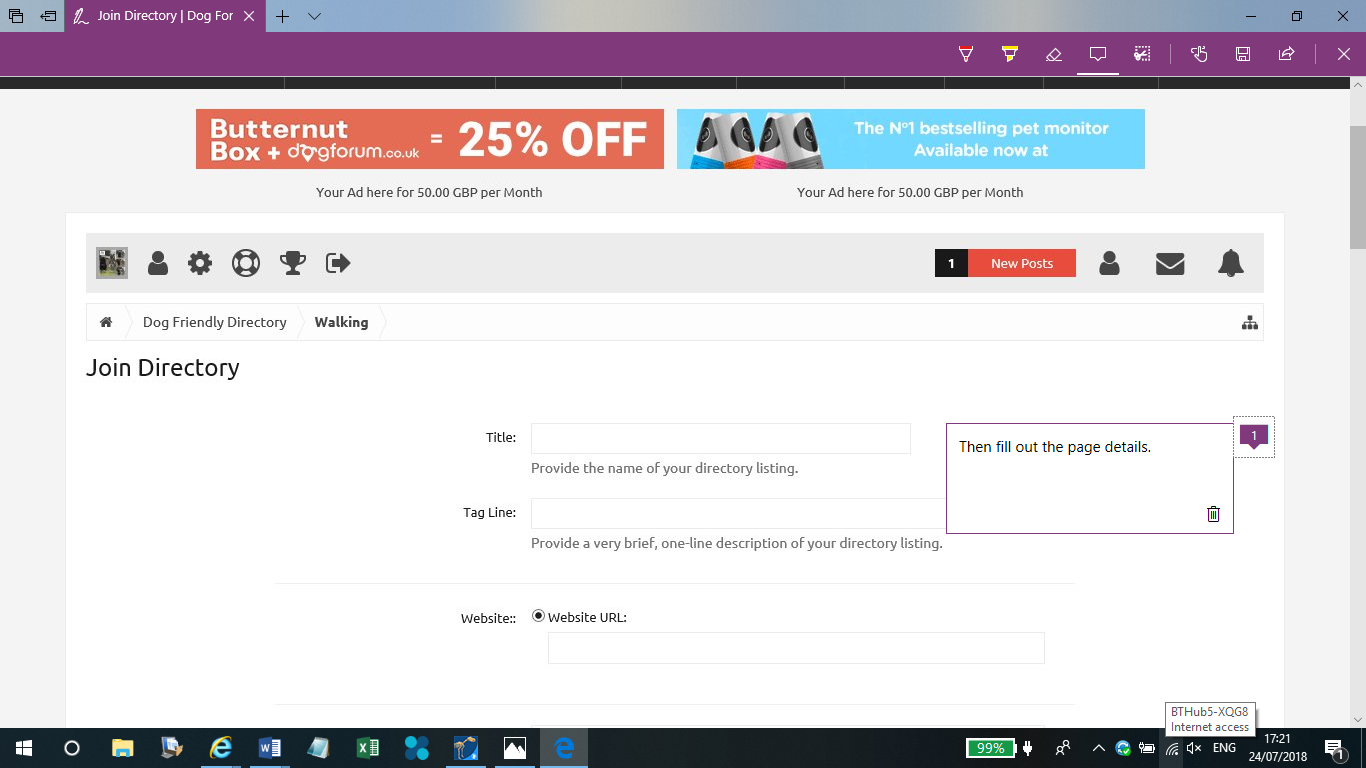Click set these tabs aside icon
Image resolution: width=1366 pixels, height=768 pixels.
pyautogui.click(x=48, y=16)
